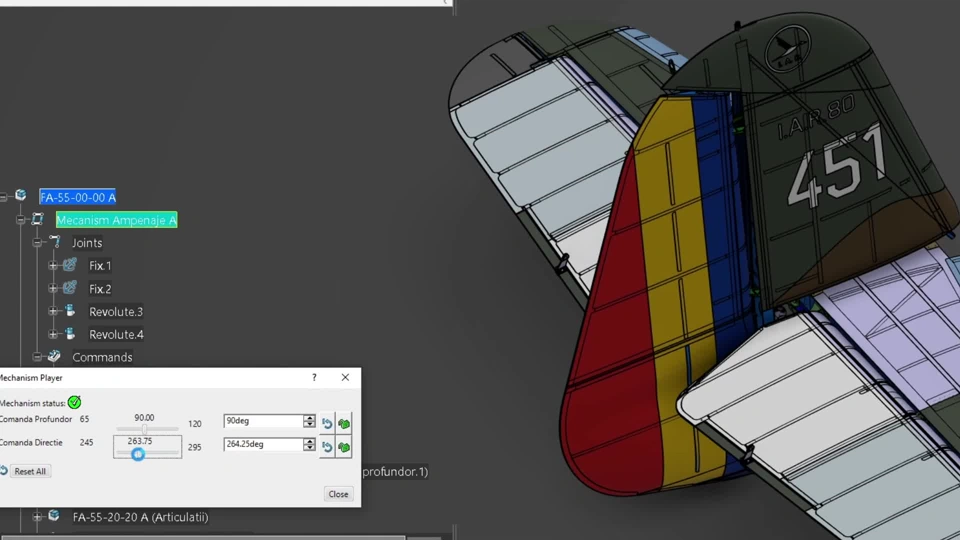Click the Fix.2 joint icon
This screenshot has width=960, height=540.
(70, 287)
